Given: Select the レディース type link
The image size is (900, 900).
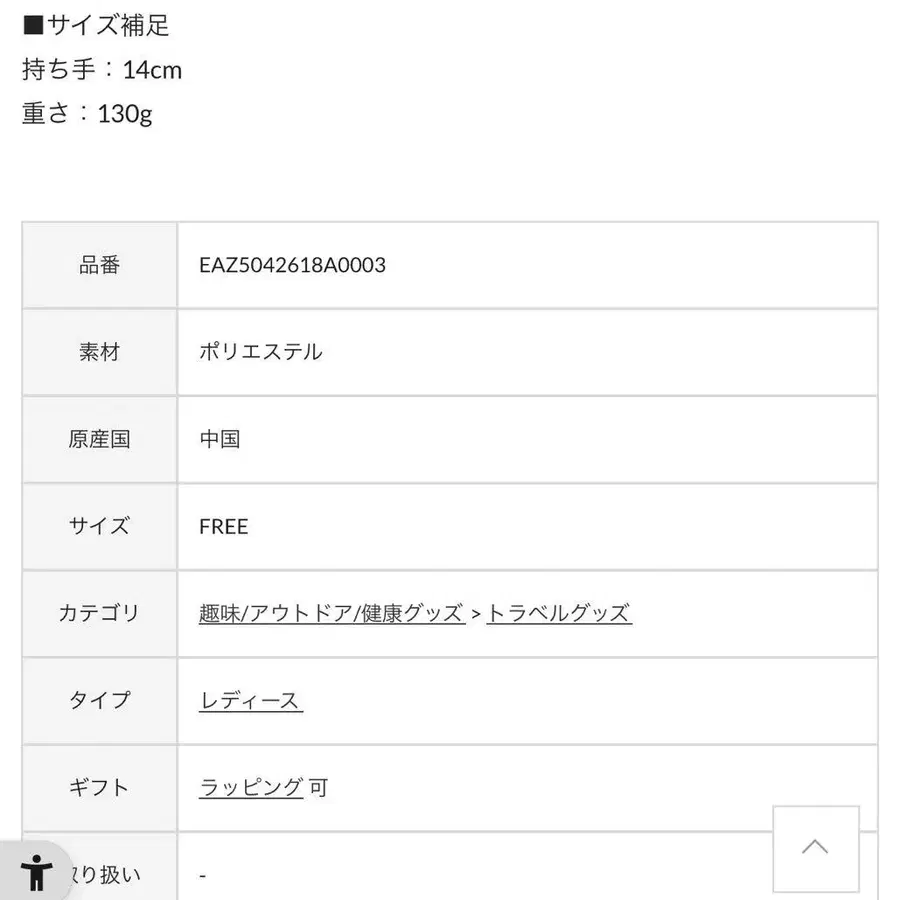Looking at the screenshot, I should tap(250, 700).
